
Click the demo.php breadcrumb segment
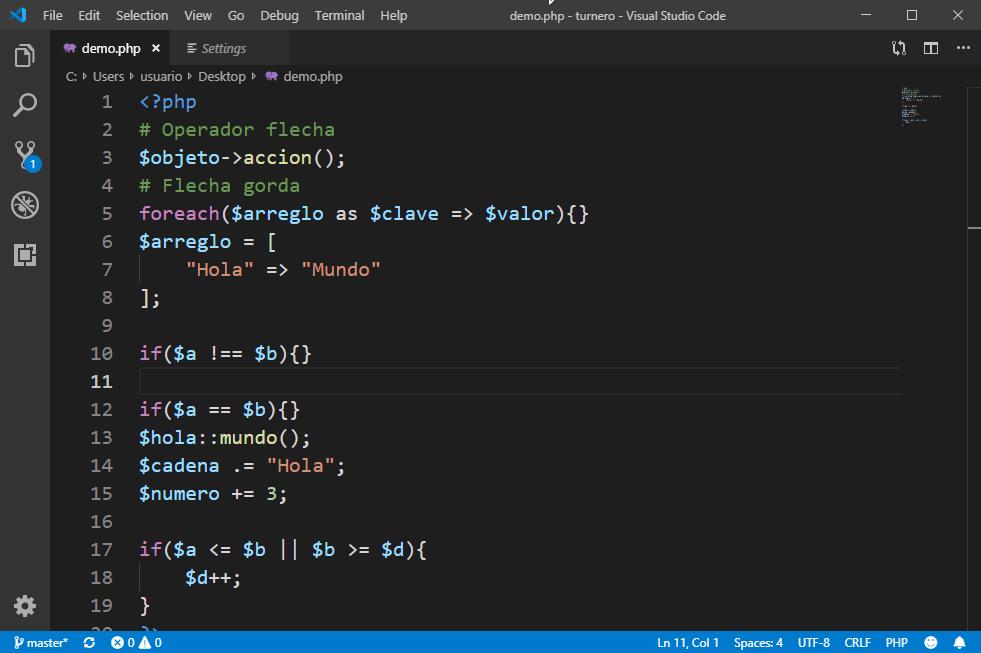point(304,76)
